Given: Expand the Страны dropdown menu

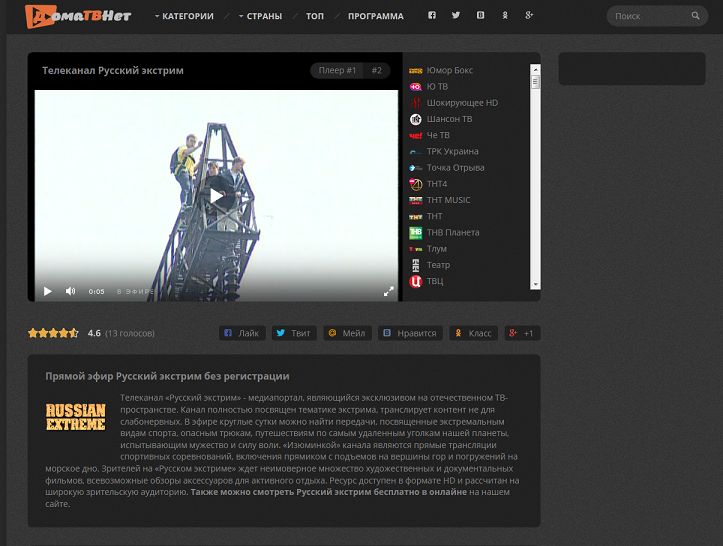Looking at the screenshot, I should coord(260,16).
